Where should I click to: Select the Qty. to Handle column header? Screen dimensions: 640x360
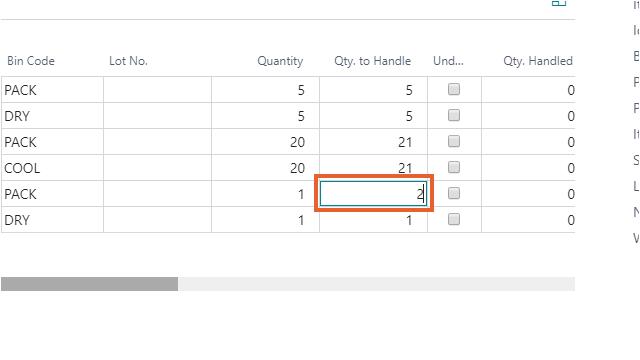[x=373, y=61]
